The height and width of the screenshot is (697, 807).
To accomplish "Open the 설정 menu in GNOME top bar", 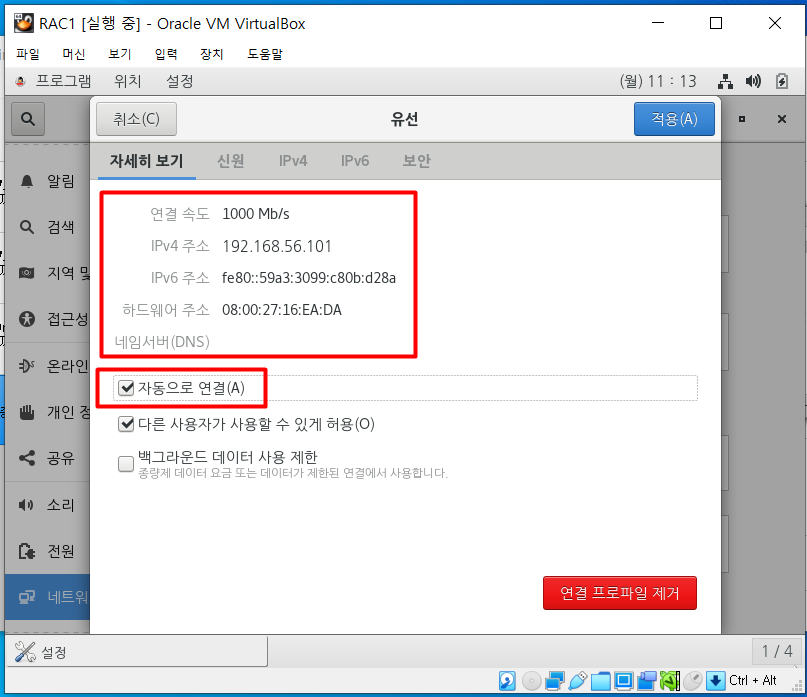I will [180, 81].
